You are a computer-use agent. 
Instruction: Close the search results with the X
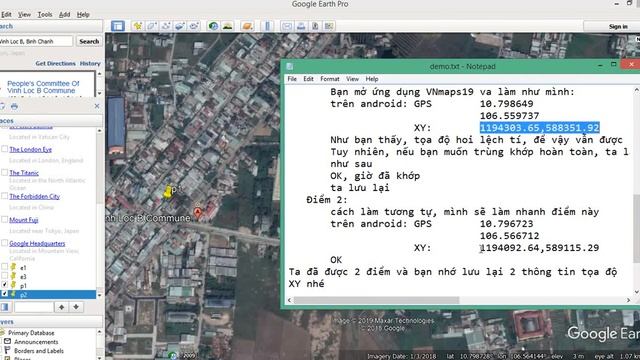97,106
